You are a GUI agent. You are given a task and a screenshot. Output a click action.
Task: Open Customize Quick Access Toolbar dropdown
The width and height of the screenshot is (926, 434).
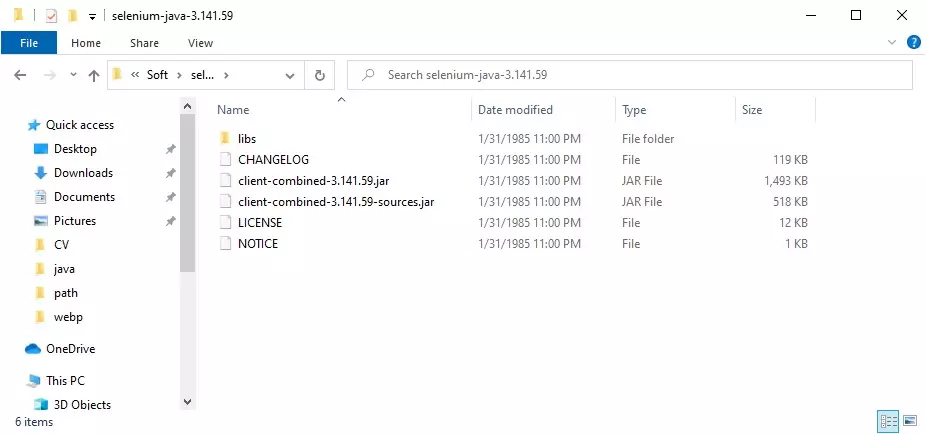pos(92,17)
